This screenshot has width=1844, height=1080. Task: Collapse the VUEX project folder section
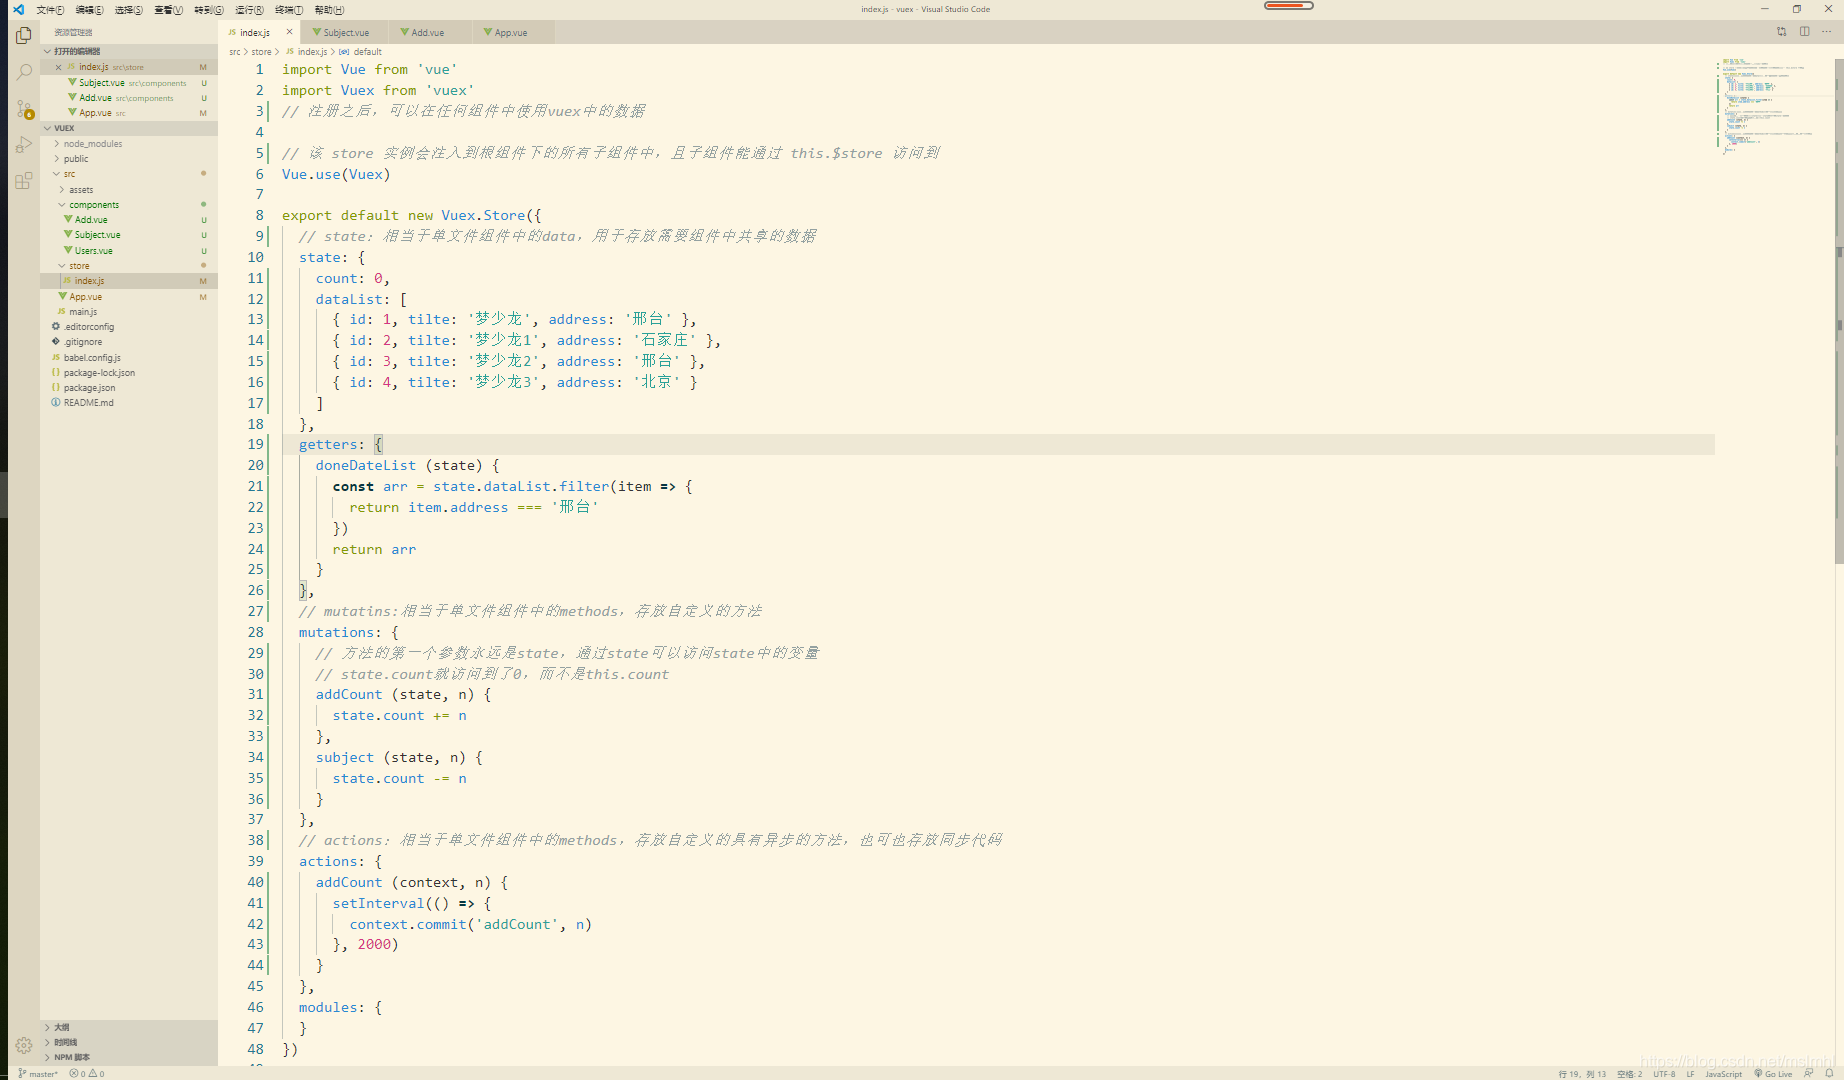point(128,128)
